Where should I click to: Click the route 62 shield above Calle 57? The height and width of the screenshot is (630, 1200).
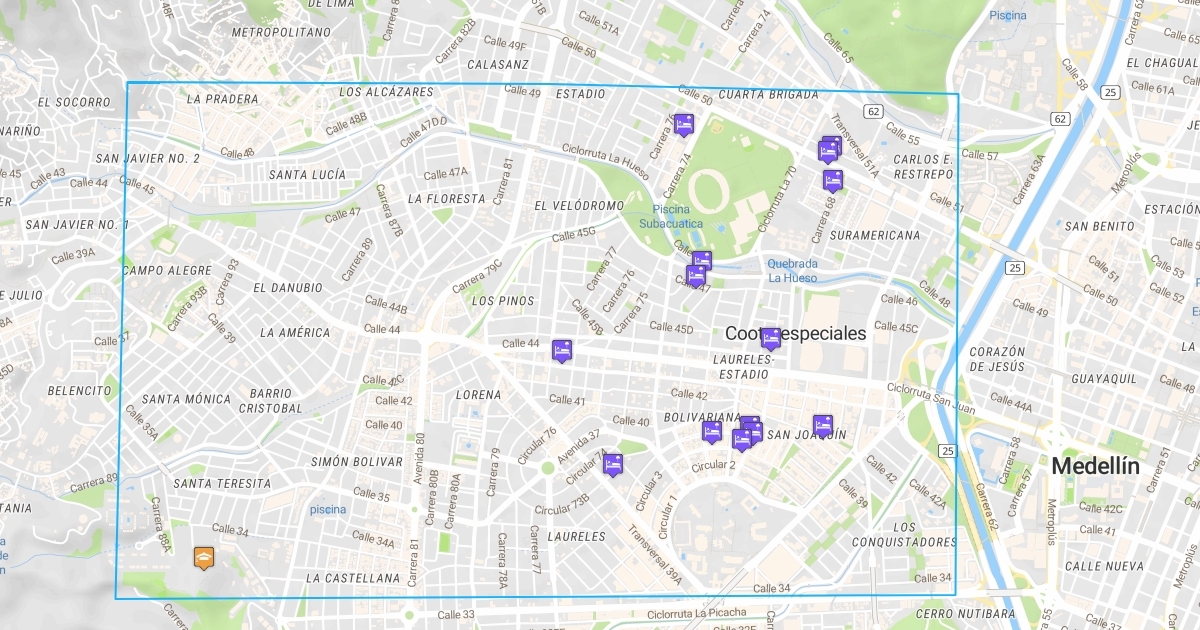point(1060,119)
